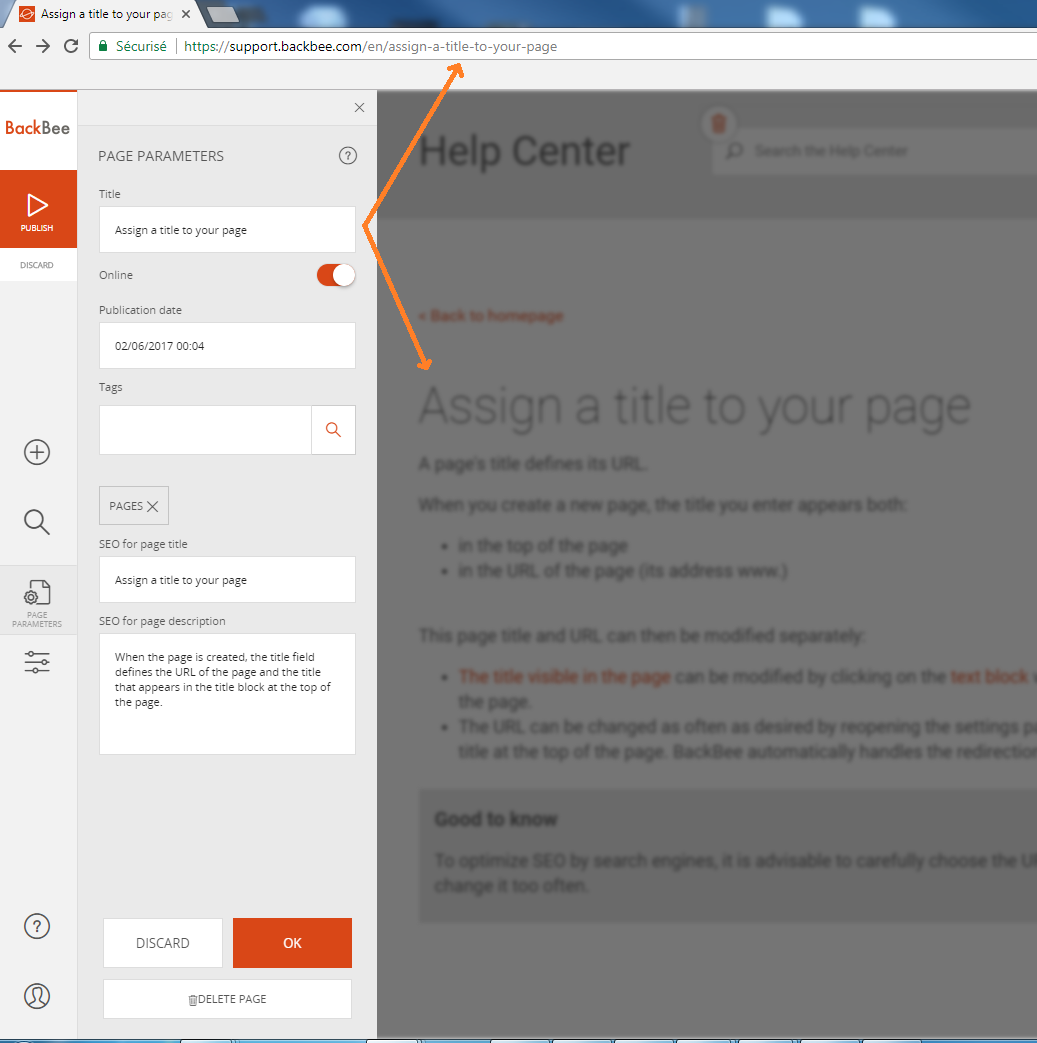Click the Help Center heading

pyautogui.click(x=524, y=151)
